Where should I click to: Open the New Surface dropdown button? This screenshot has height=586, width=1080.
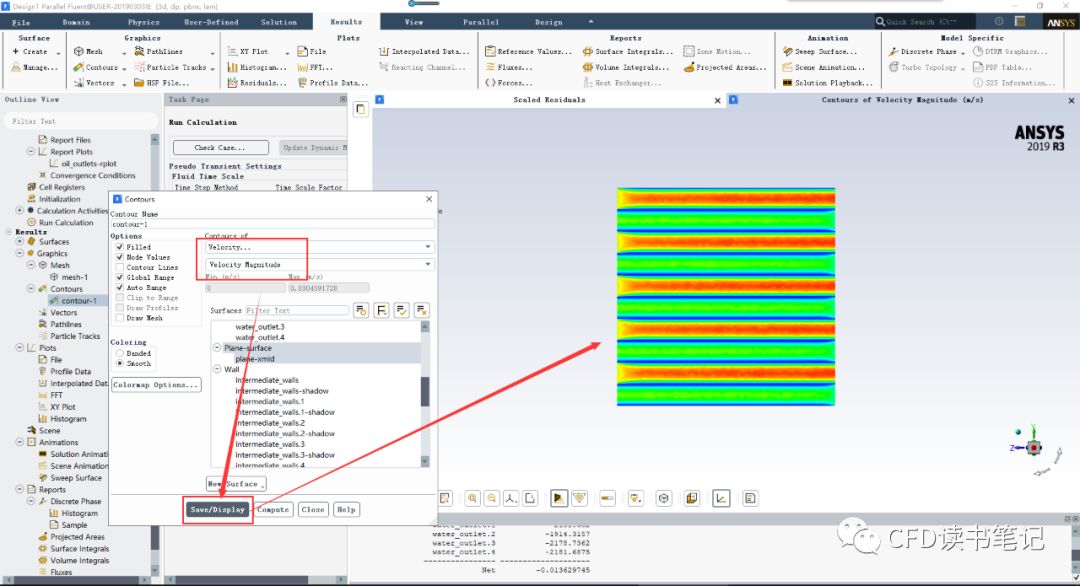(x=236, y=484)
